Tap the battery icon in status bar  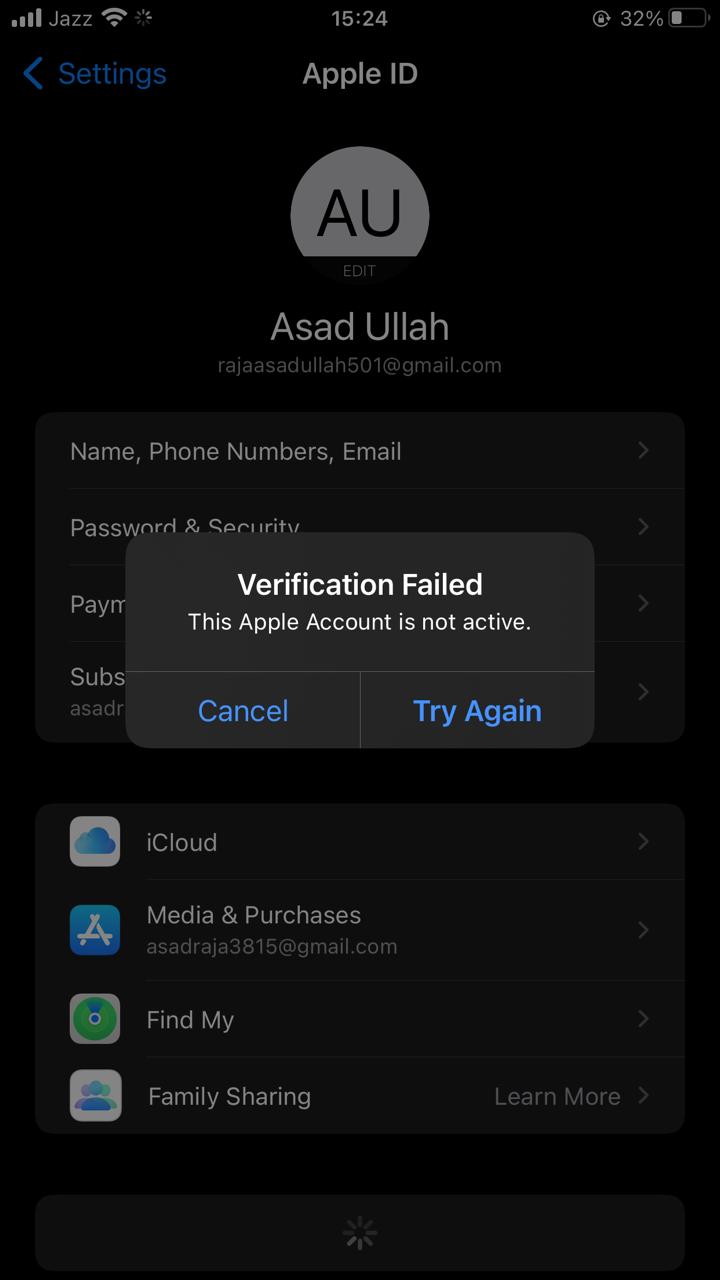click(689, 18)
